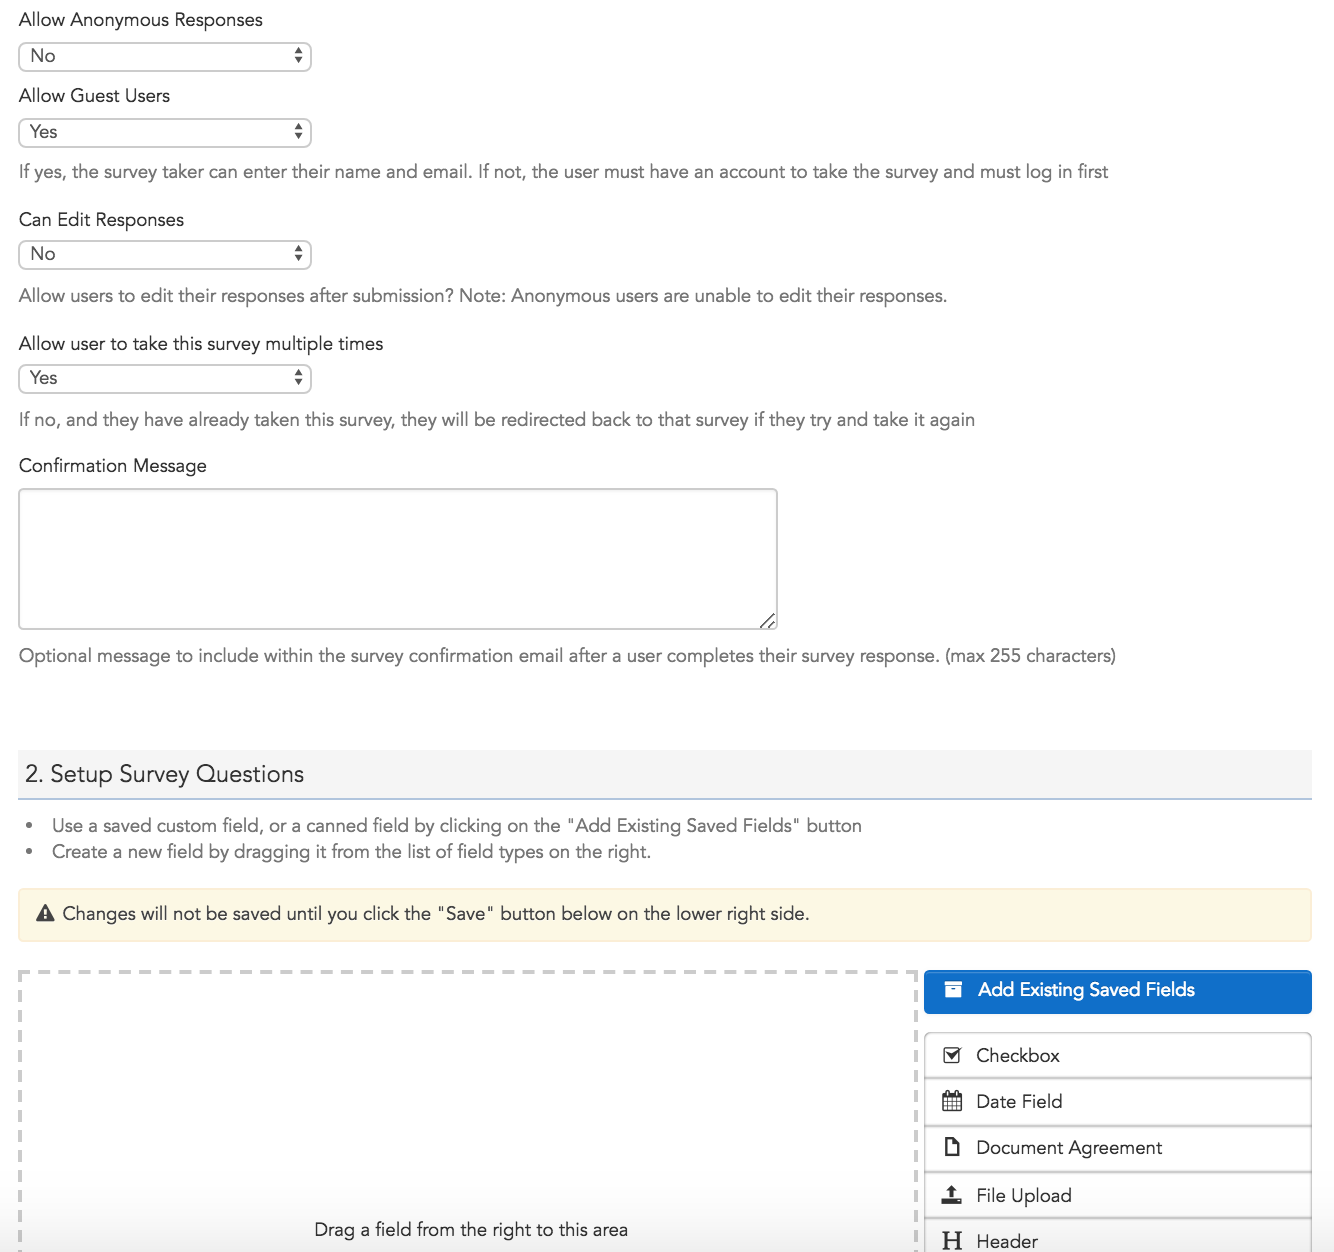Click the 'Allow Anonymous Responses' label

141,20
